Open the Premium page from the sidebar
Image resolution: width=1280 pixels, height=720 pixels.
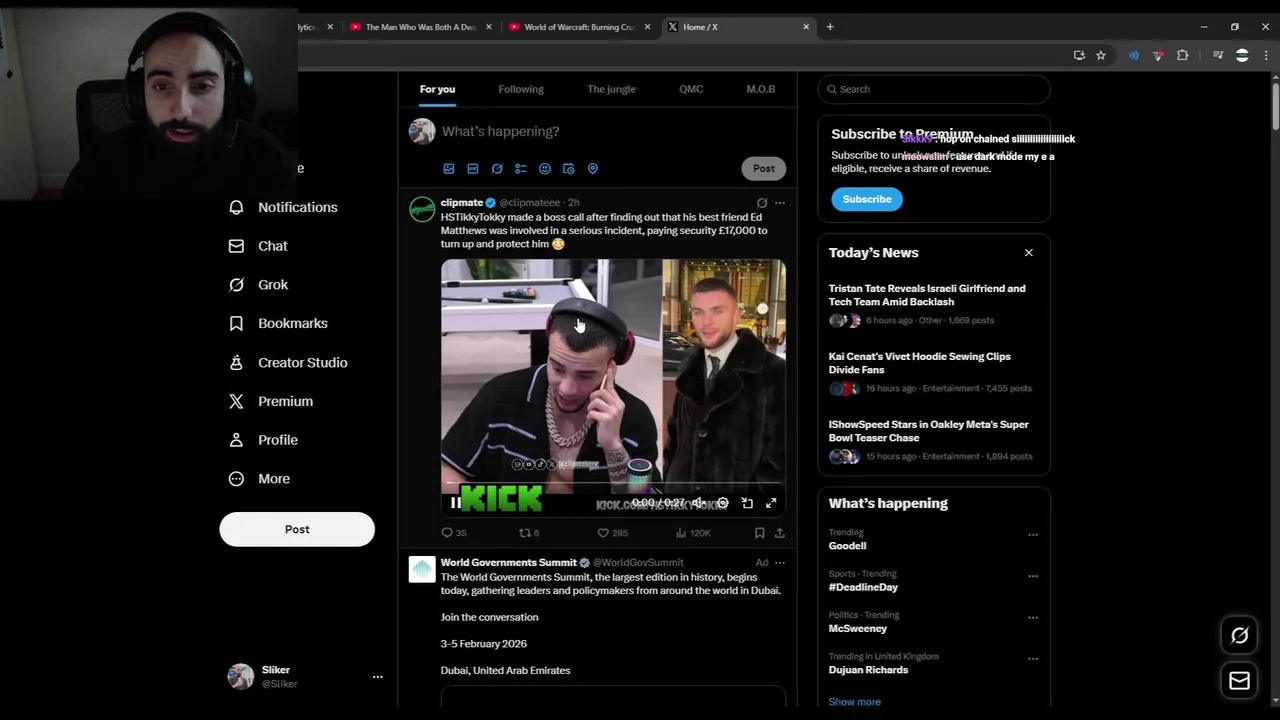[271, 401]
